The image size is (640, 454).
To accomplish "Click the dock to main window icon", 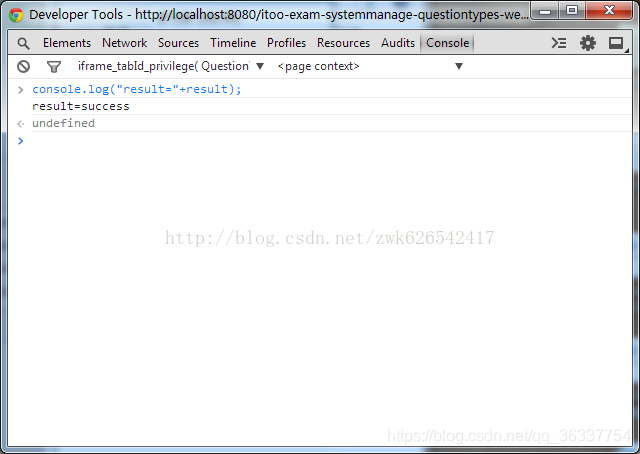I will coord(616,43).
